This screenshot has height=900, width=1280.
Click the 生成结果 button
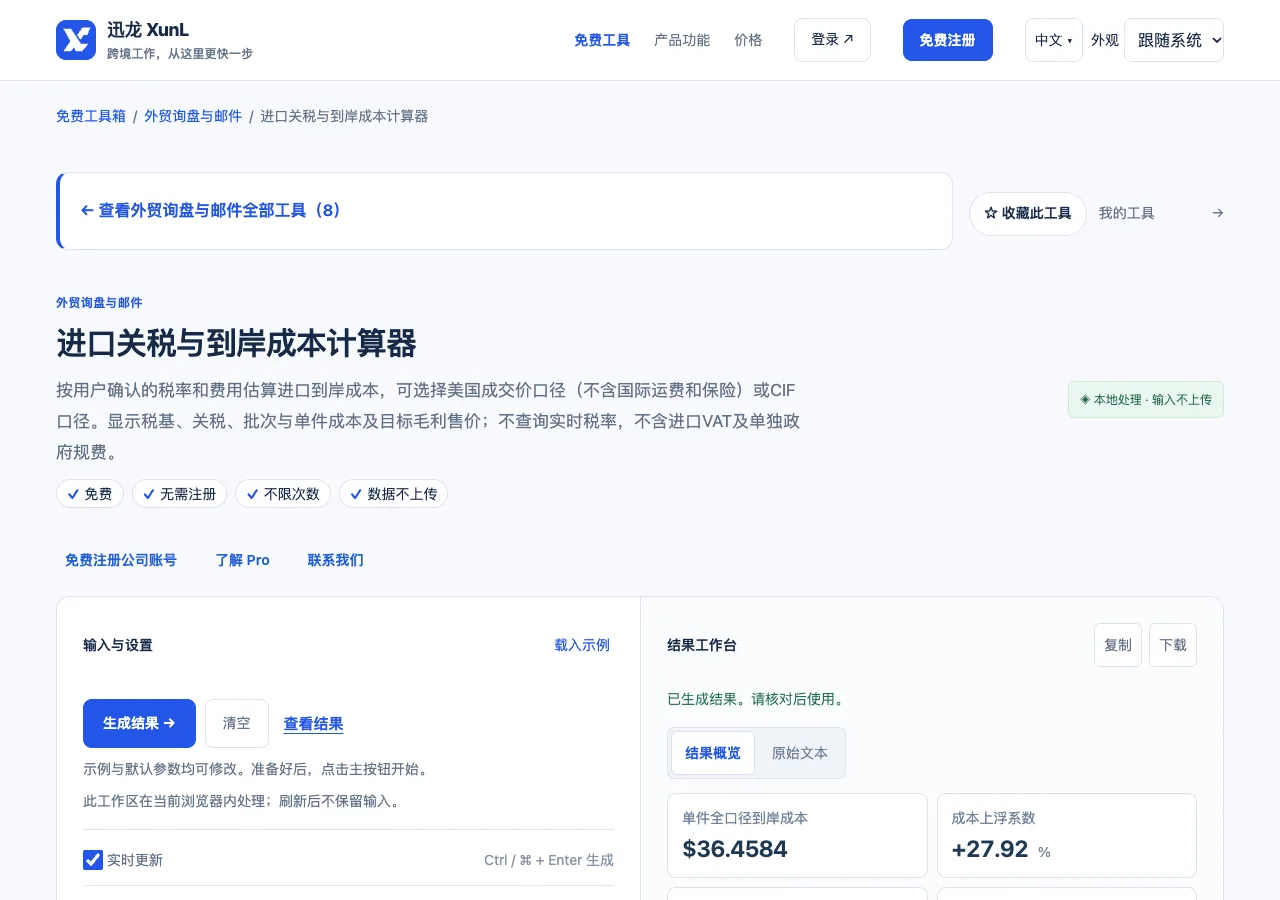(x=139, y=723)
